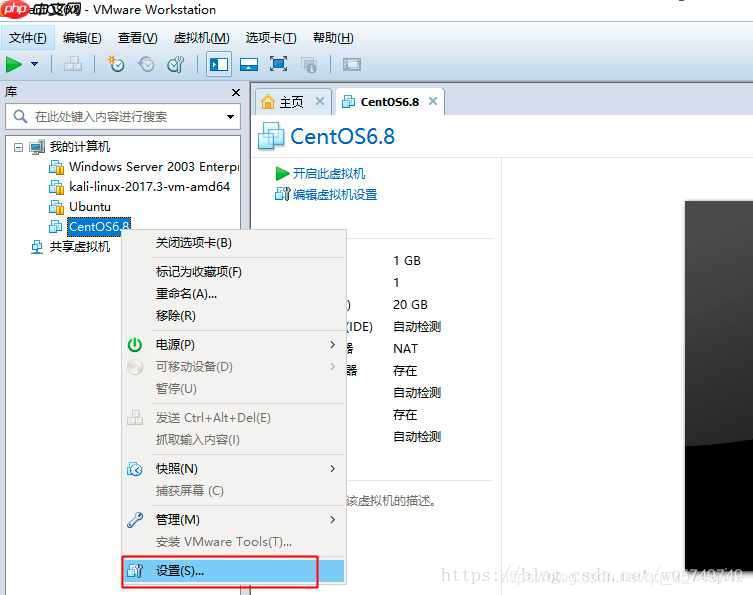753x595 pixels.
Task: Click the 快照(N) submenu arrow
Action: (x=332, y=469)
